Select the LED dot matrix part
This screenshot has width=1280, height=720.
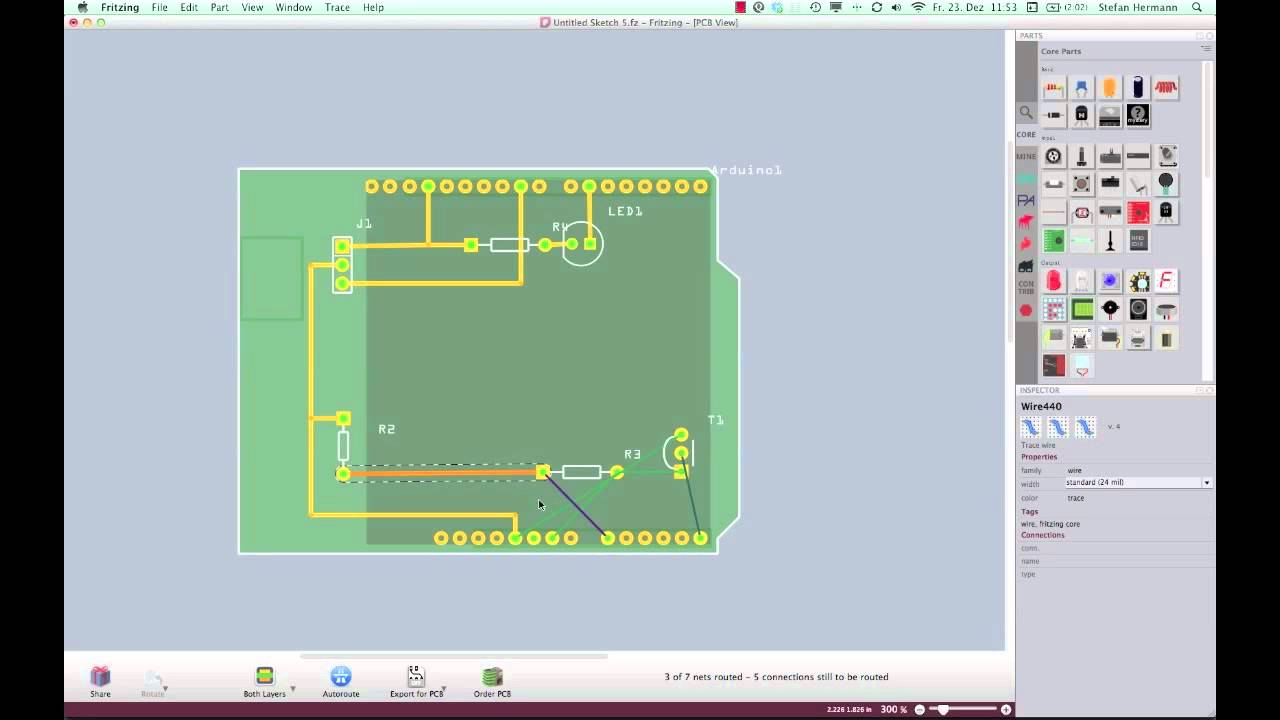coord(1053,310)
